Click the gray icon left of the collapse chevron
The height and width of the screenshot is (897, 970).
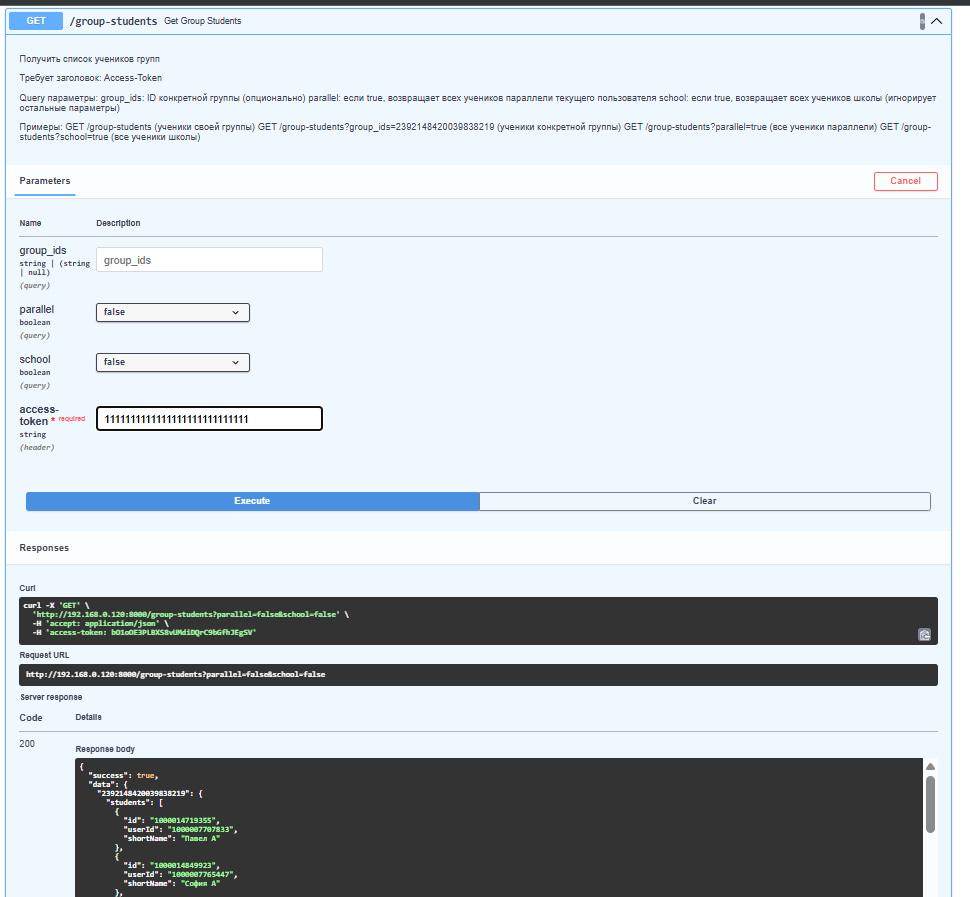tap(922, 20)
